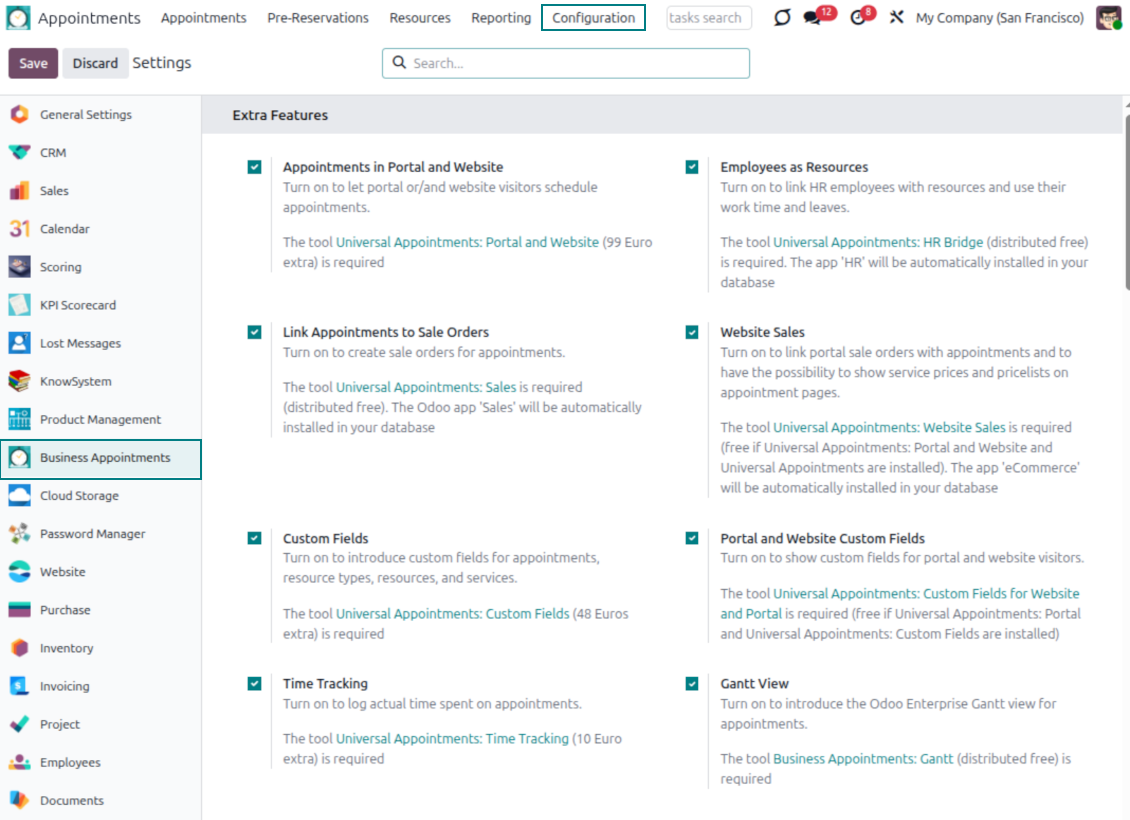Uncheck Appointments in Portal and Website
Image resolution: width=1130 pixels, height=820 pixels.
click(x=255, y=167)
